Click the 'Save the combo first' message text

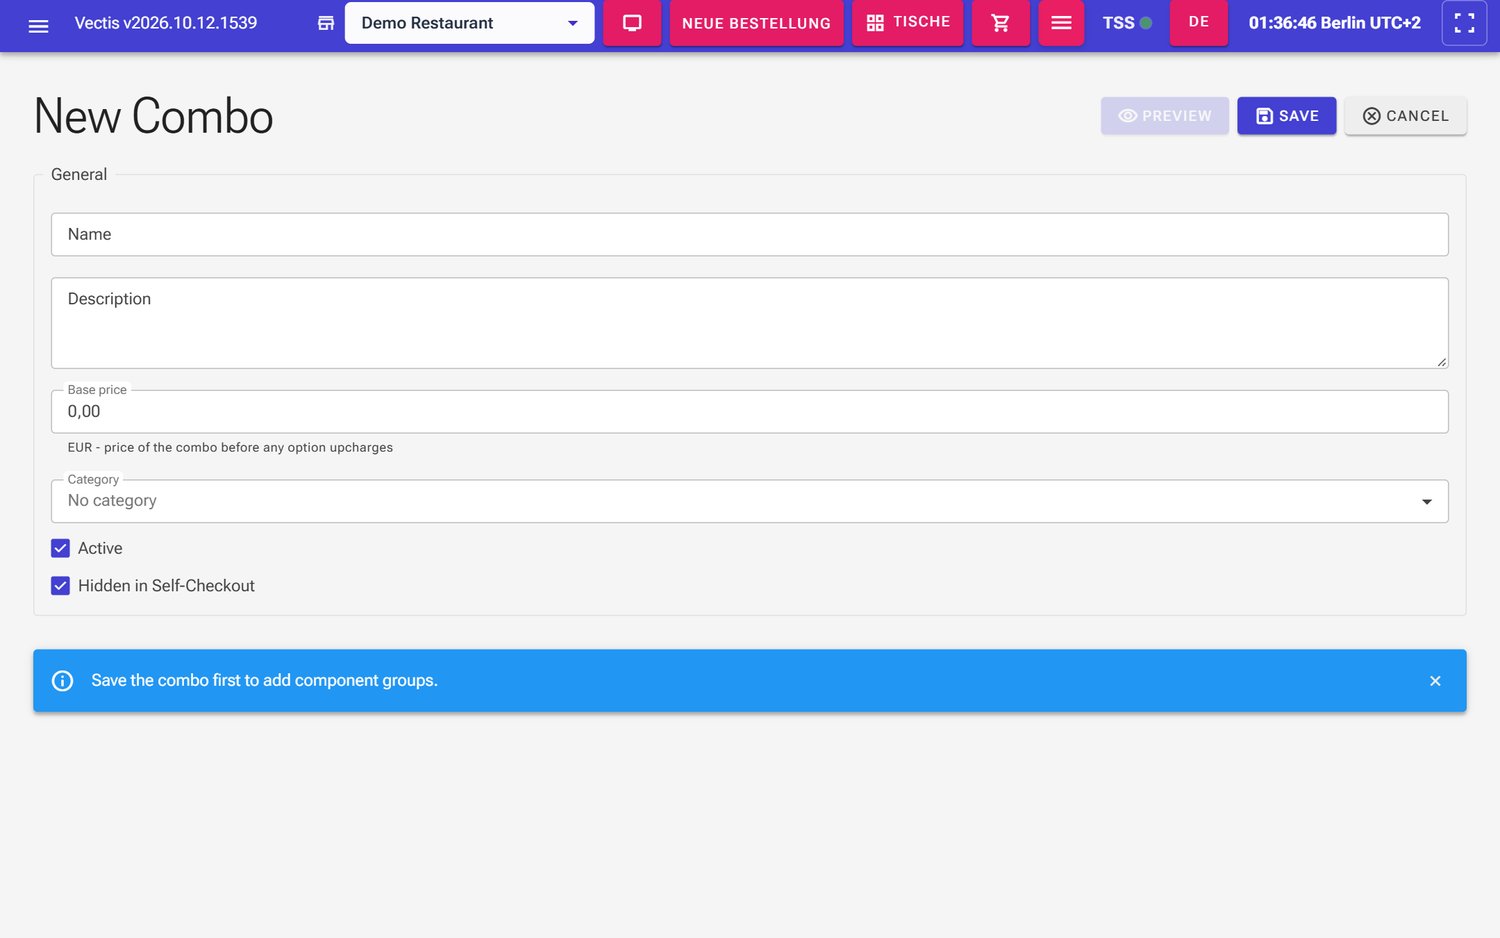pyautogui.click(x=264, y=681)
